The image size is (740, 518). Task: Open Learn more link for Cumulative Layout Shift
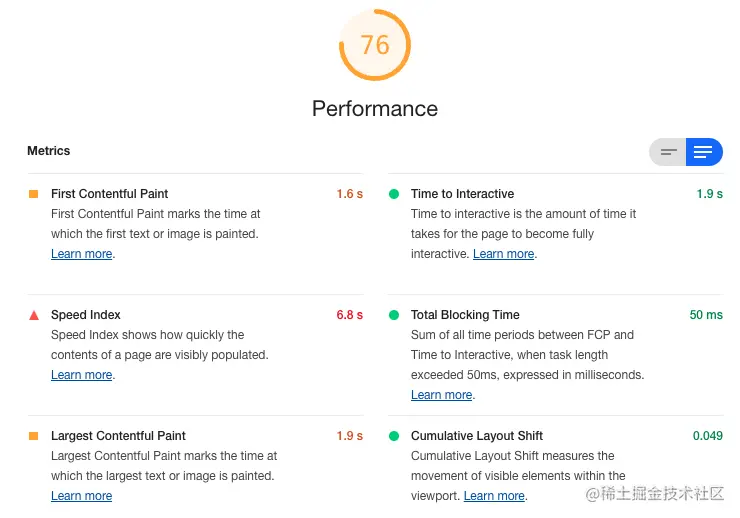tap(494, 496)
